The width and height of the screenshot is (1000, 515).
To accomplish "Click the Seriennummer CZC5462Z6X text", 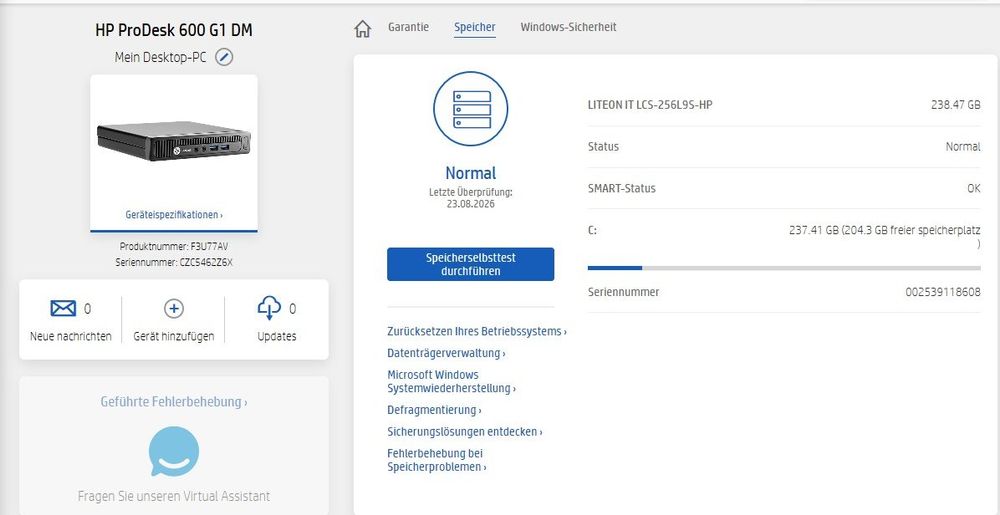I will (174, 262).
